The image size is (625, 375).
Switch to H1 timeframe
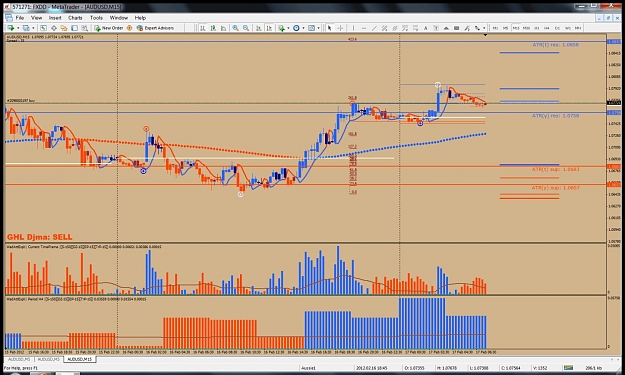(537, 28)
